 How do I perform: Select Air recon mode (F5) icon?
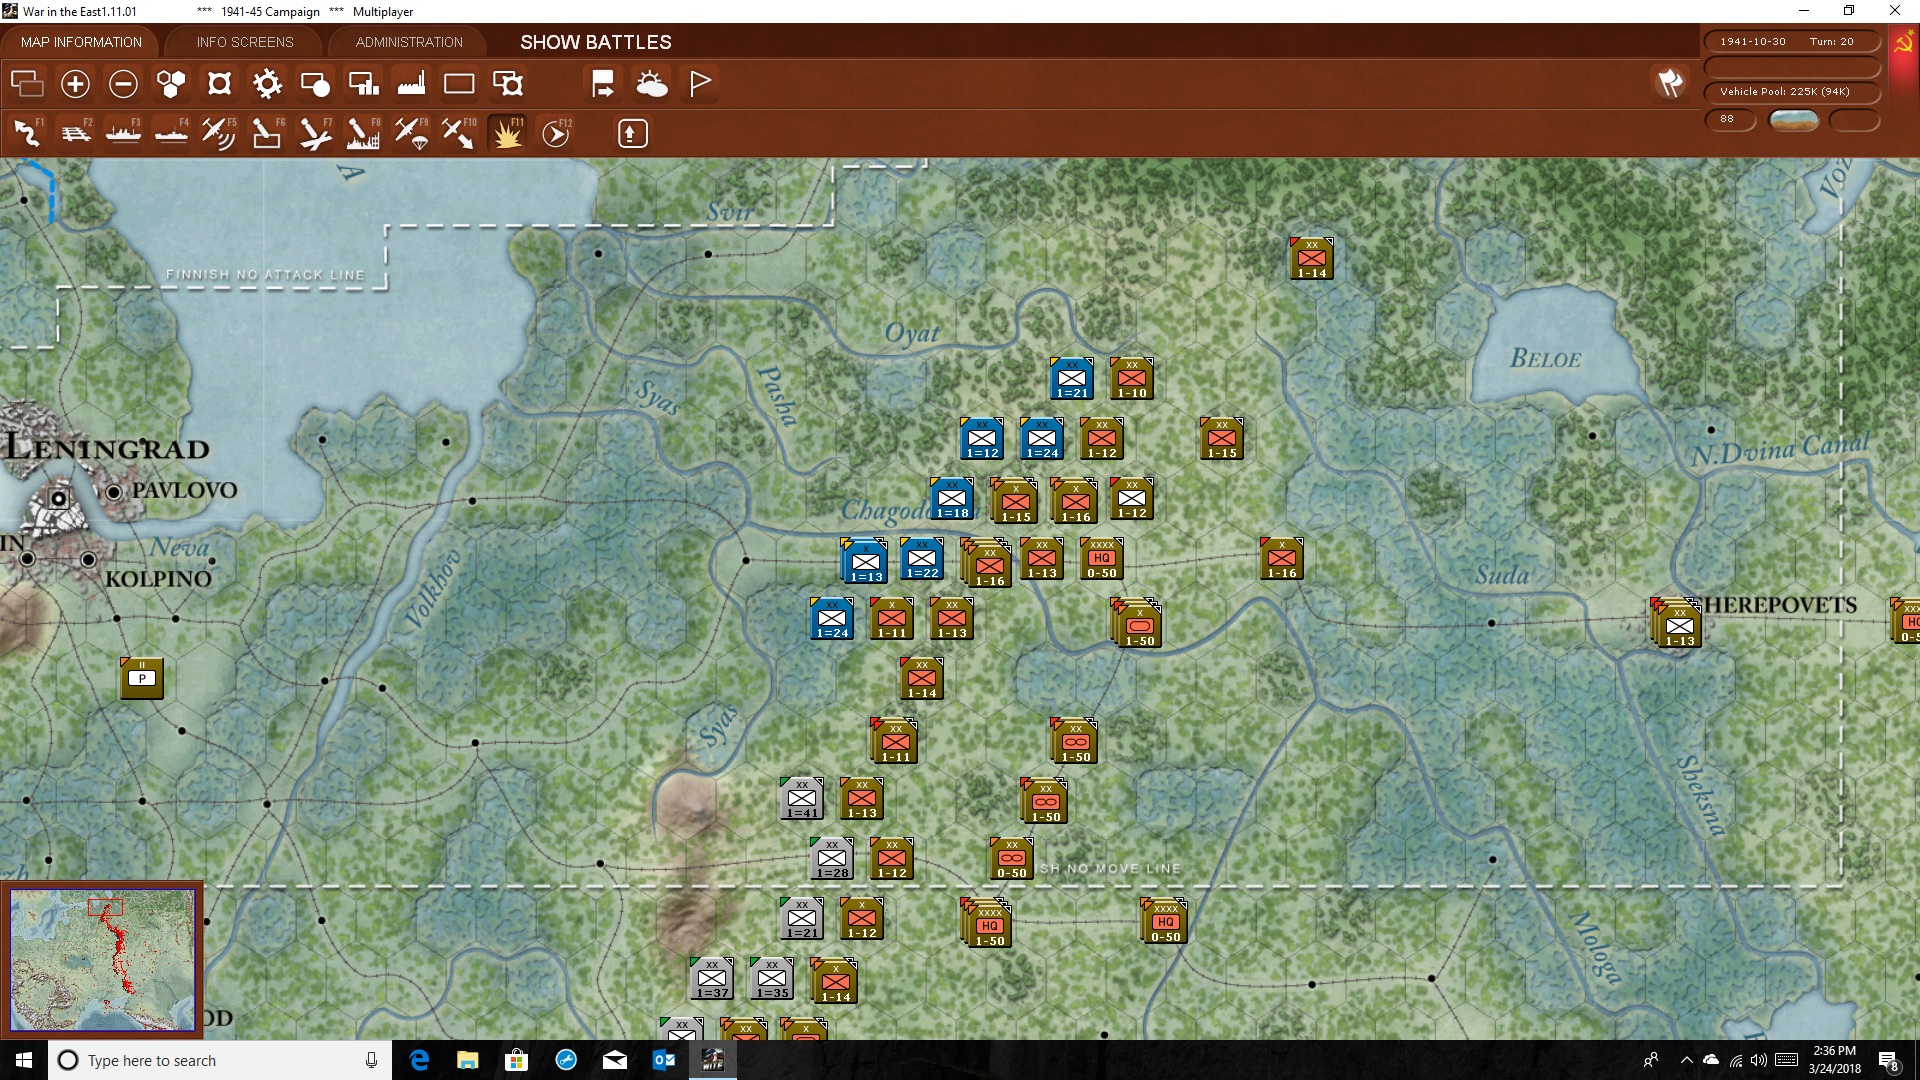pyautogui.click(x=219, y=133)
